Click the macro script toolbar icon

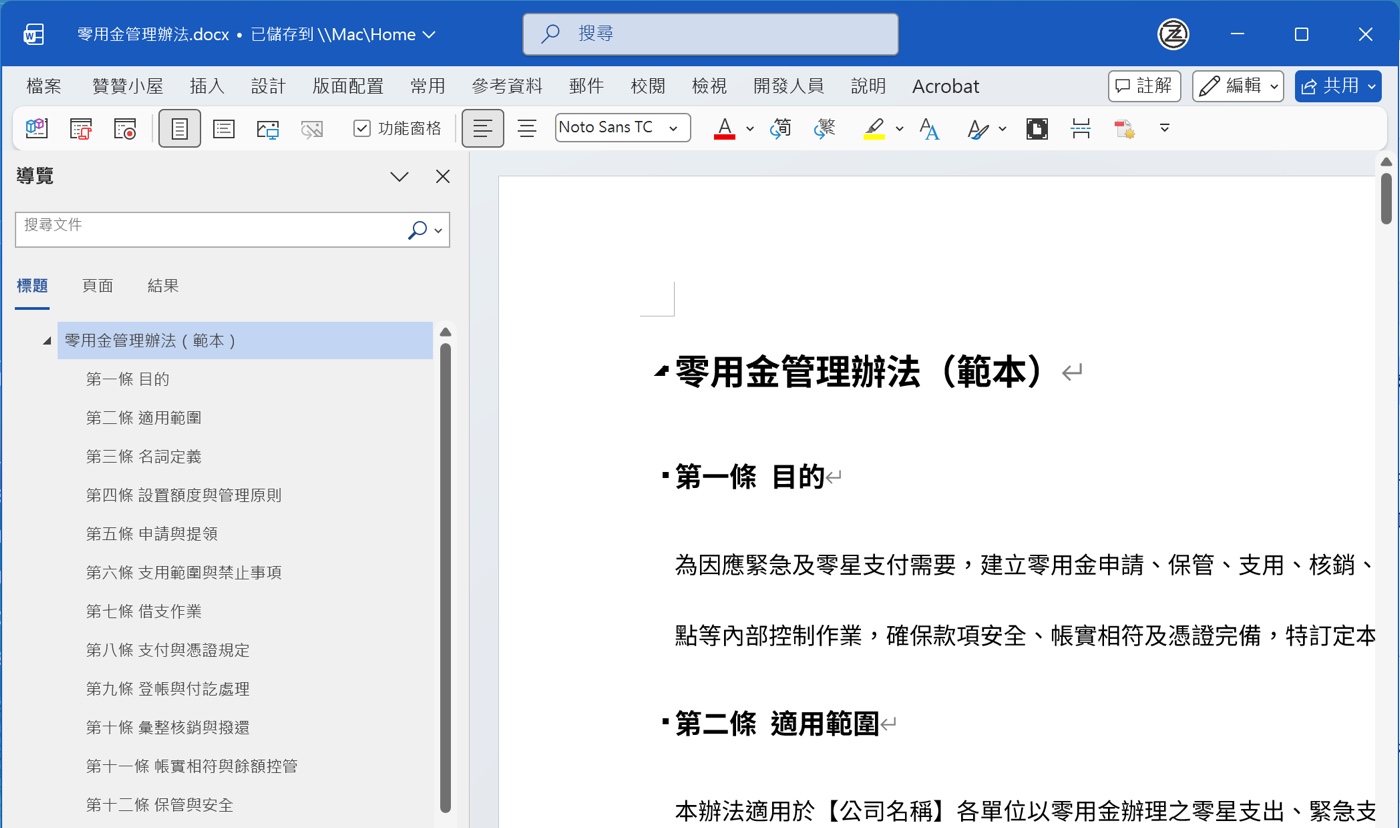(81, 128)
